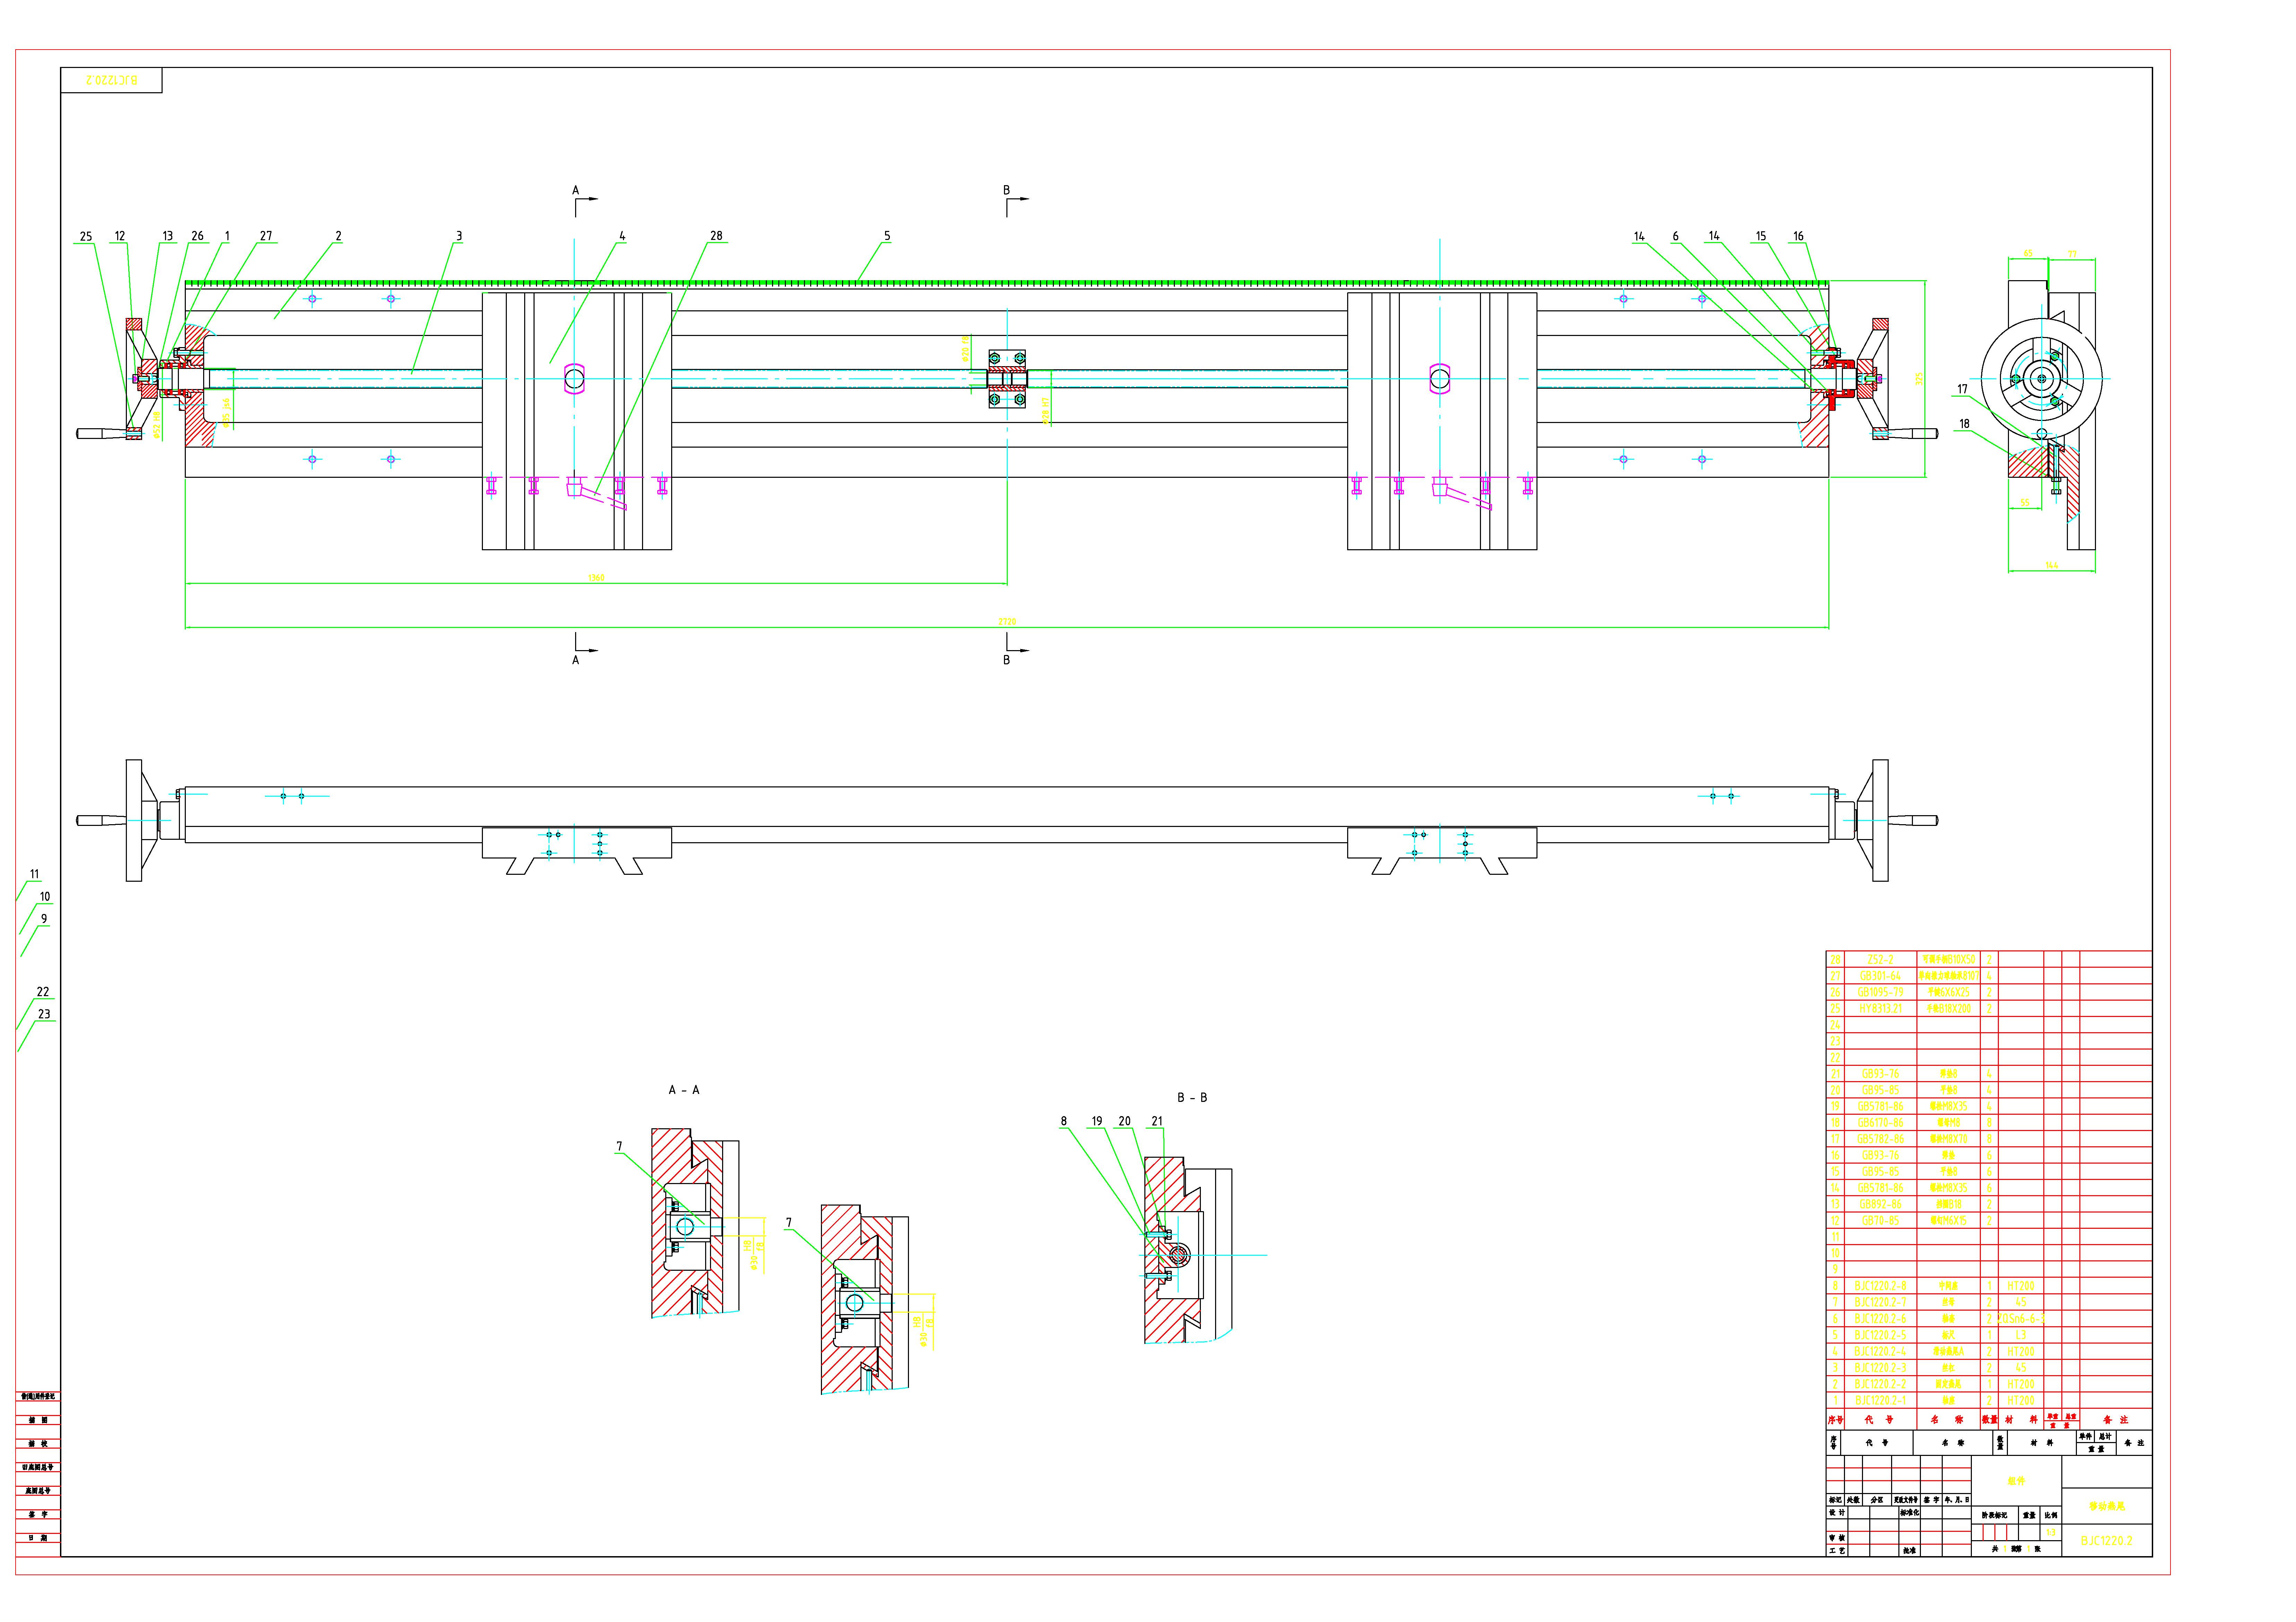Click stray callout 23 at the left margin
2296x1622 pixels.
[44, 1014]
